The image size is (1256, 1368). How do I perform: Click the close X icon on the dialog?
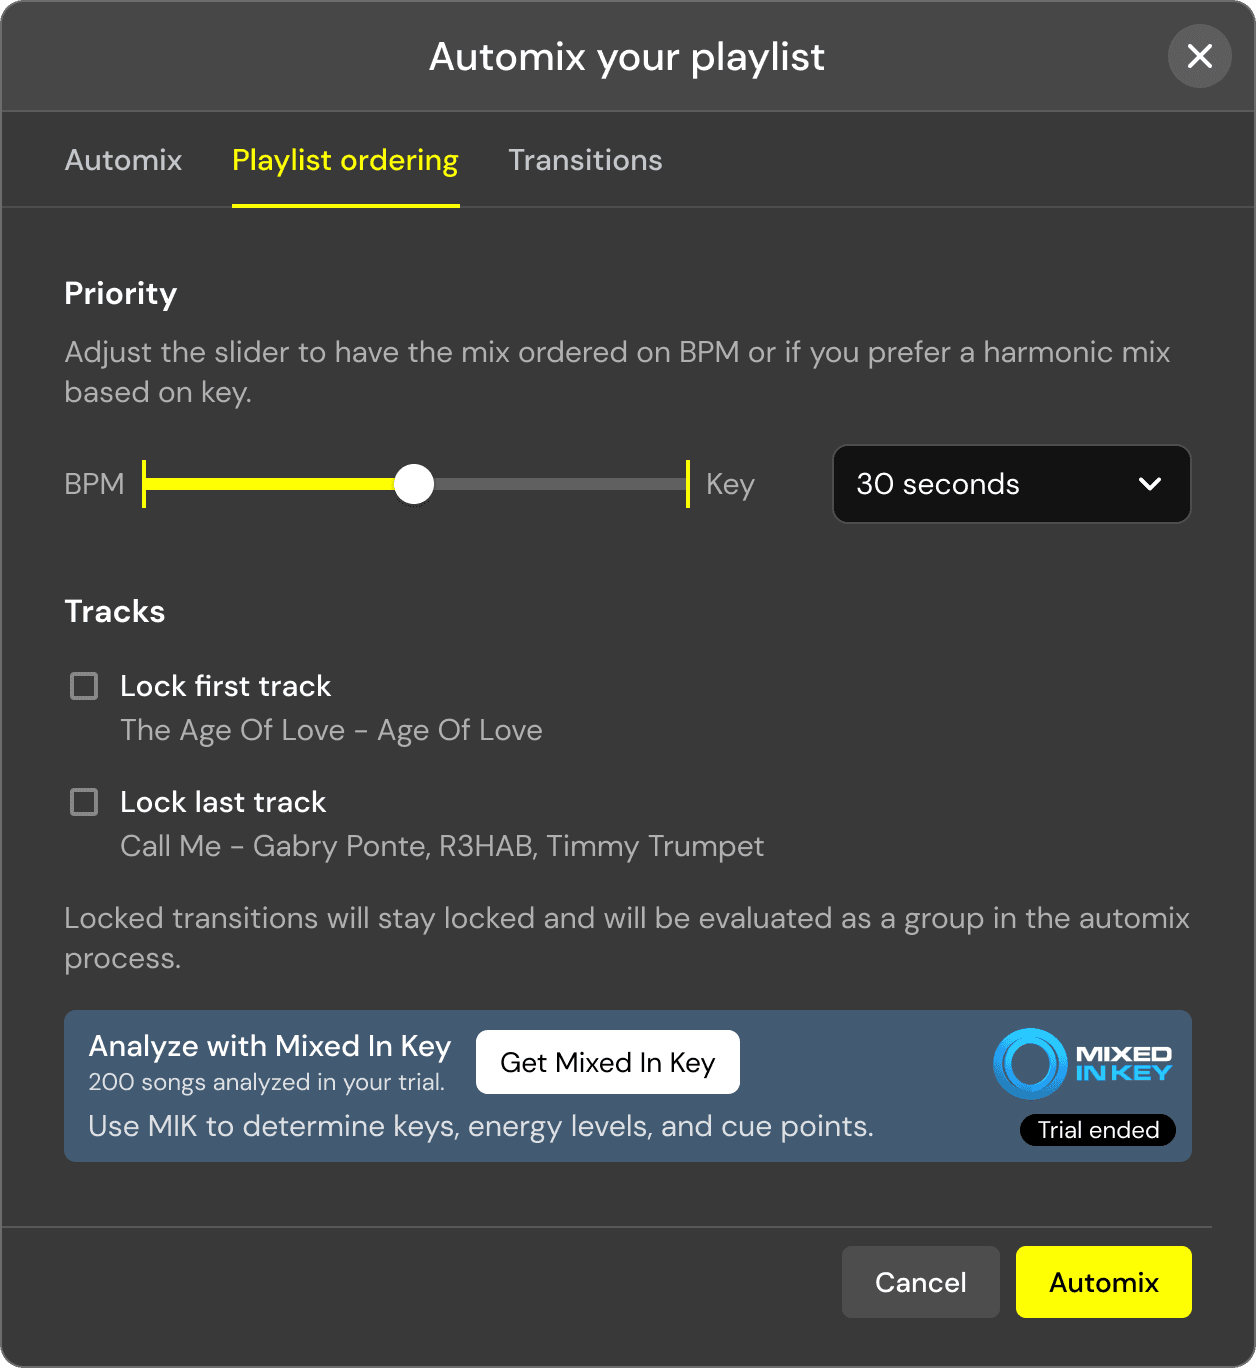tap(1199, 57)
